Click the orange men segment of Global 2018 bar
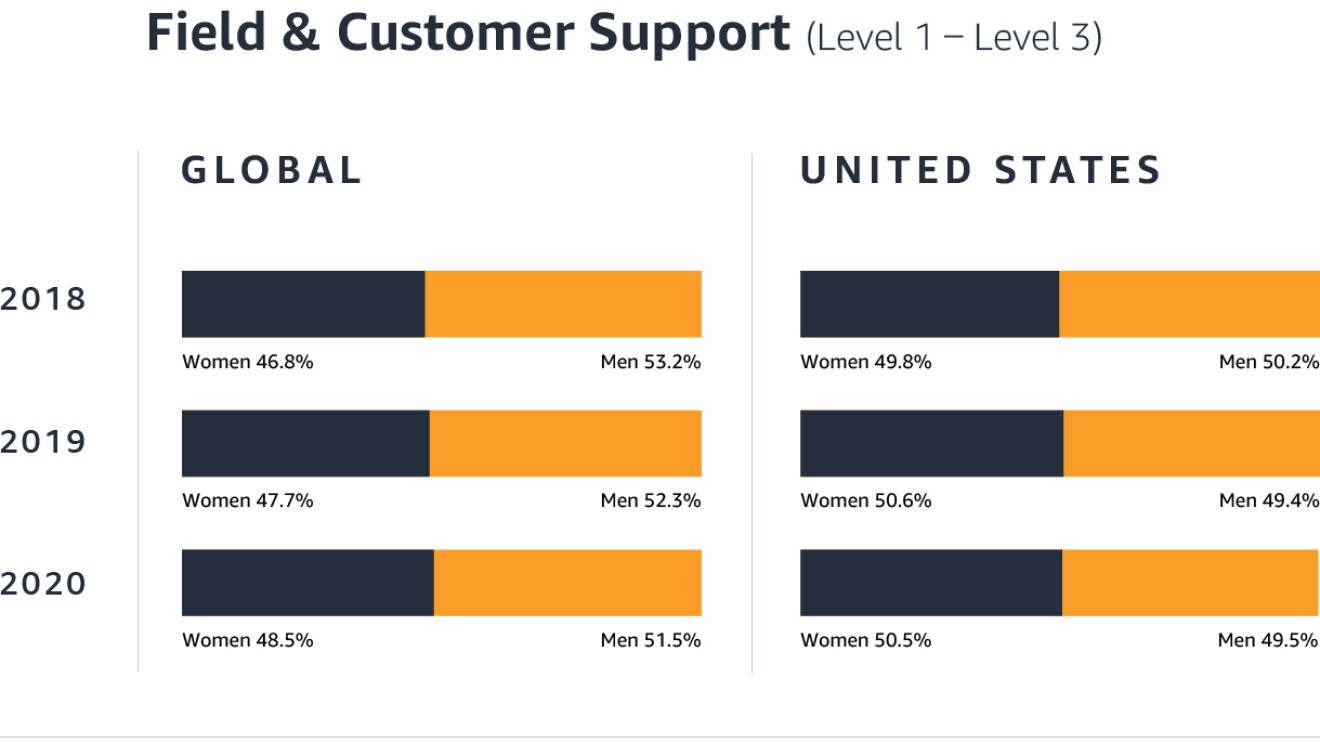The width and height of the screenshot is (1320, 743). pyautogui.click(x=563, y=304)
